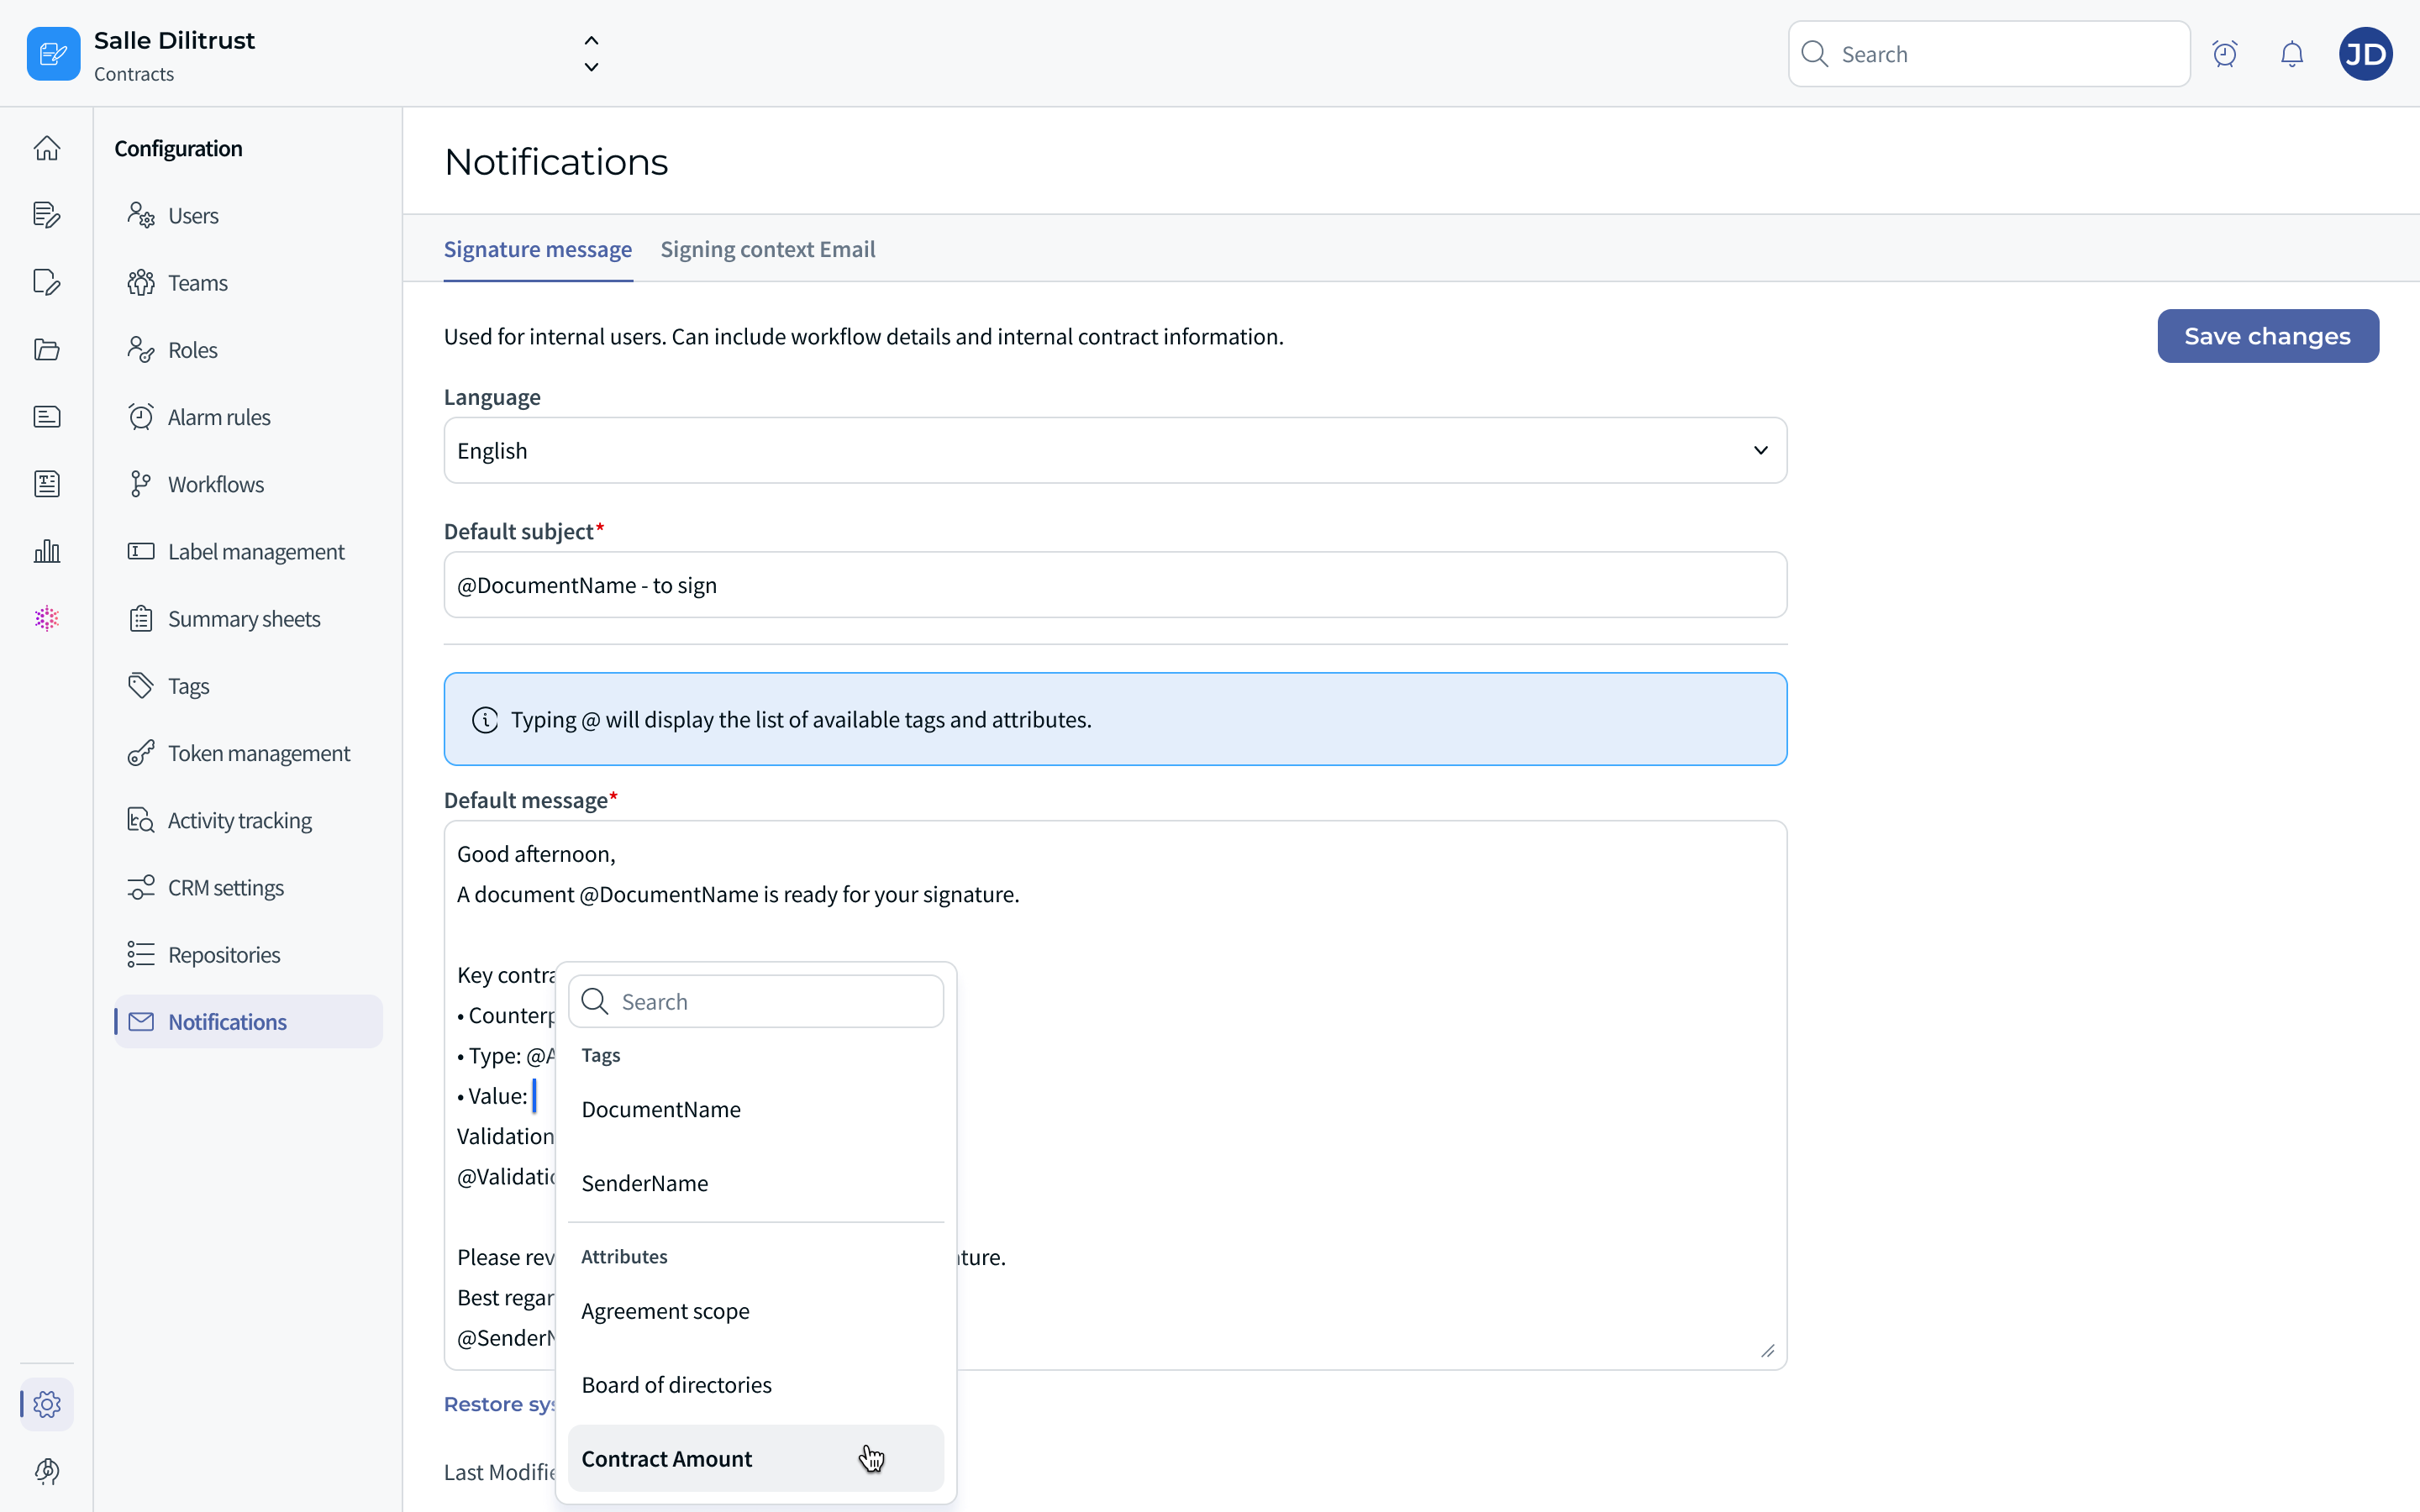Open Users in Configuration menu
The width and height of the screenshot is (2420, 1512).
pos(248,215)
